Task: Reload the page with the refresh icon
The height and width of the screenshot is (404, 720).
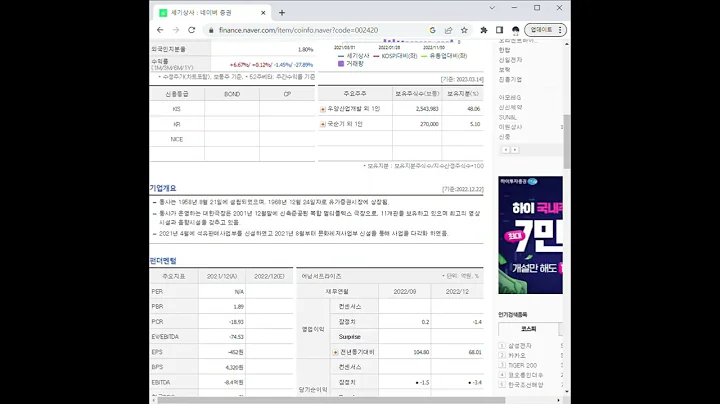Action: (x=191, y=30)
